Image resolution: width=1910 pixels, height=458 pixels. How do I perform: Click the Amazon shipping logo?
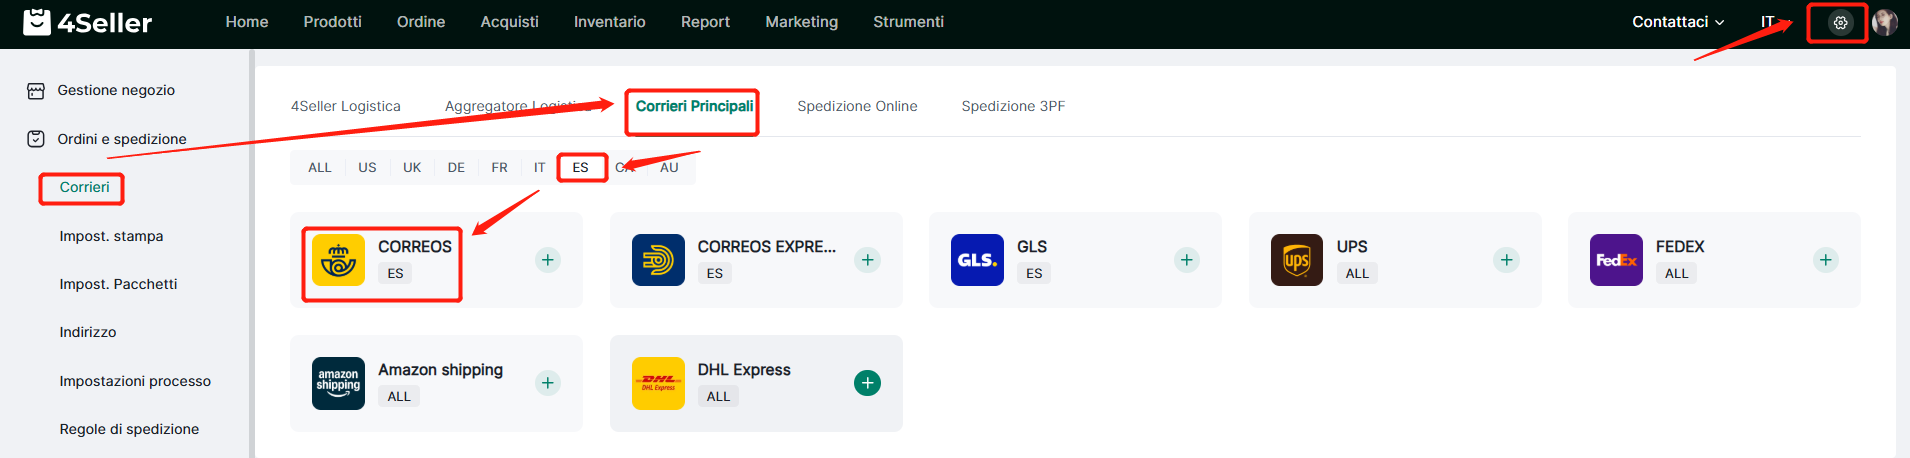click(x=338, y=383)
